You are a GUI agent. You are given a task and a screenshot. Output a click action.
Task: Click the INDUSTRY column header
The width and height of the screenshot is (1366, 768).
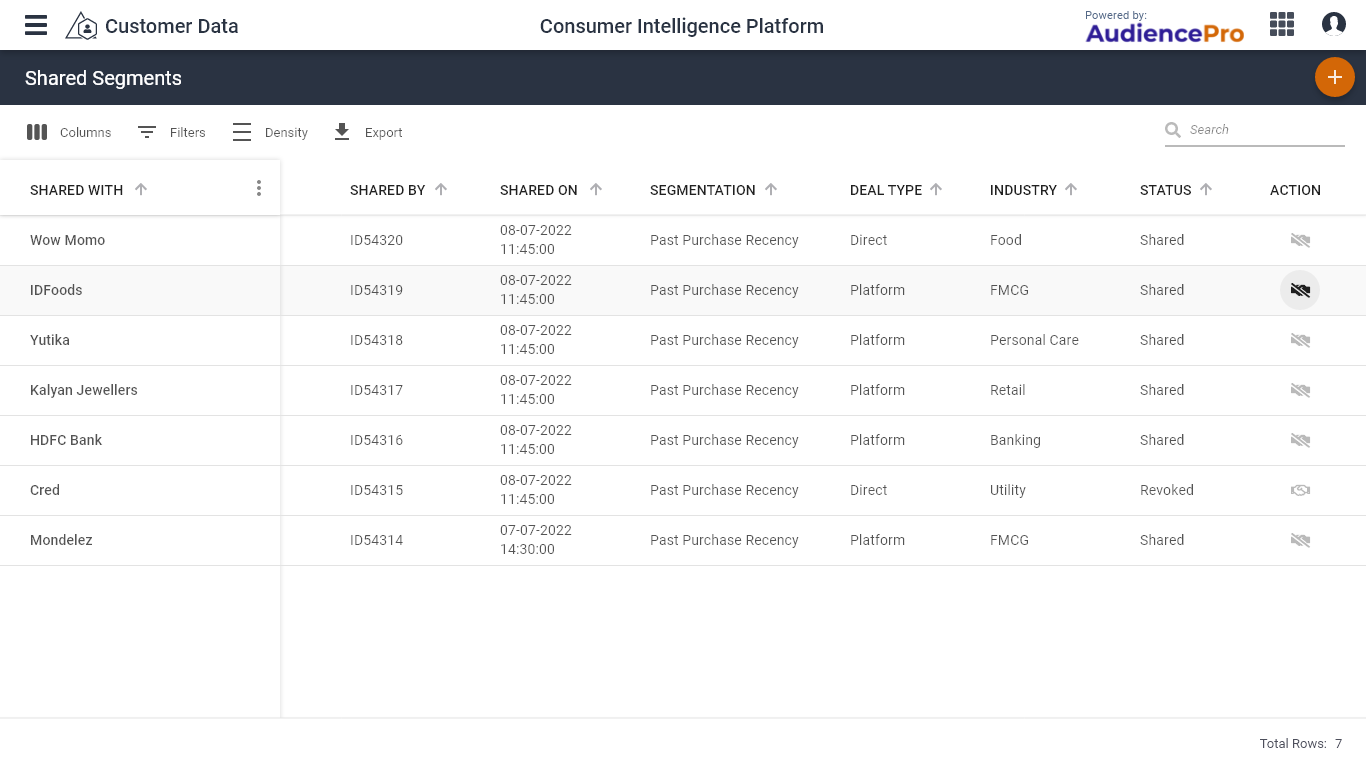pos(1023,190)
